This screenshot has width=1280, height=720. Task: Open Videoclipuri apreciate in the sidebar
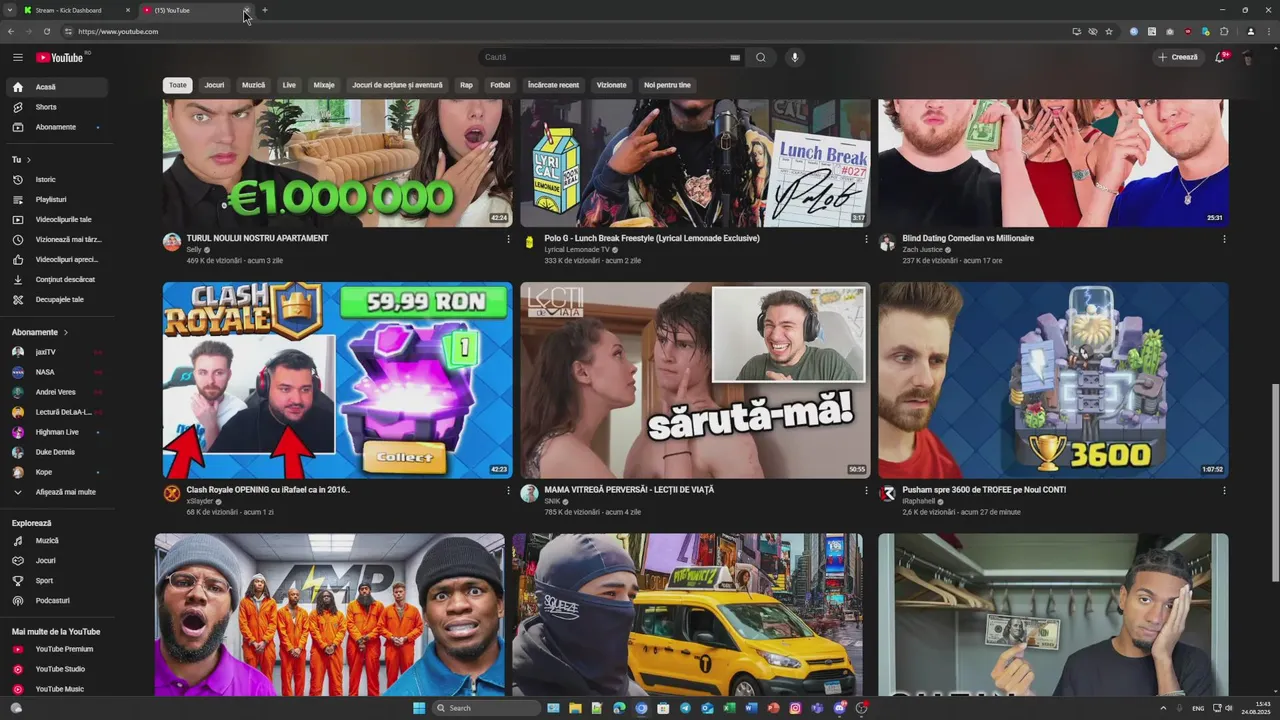pyautogui.click(x=55, y=260)
